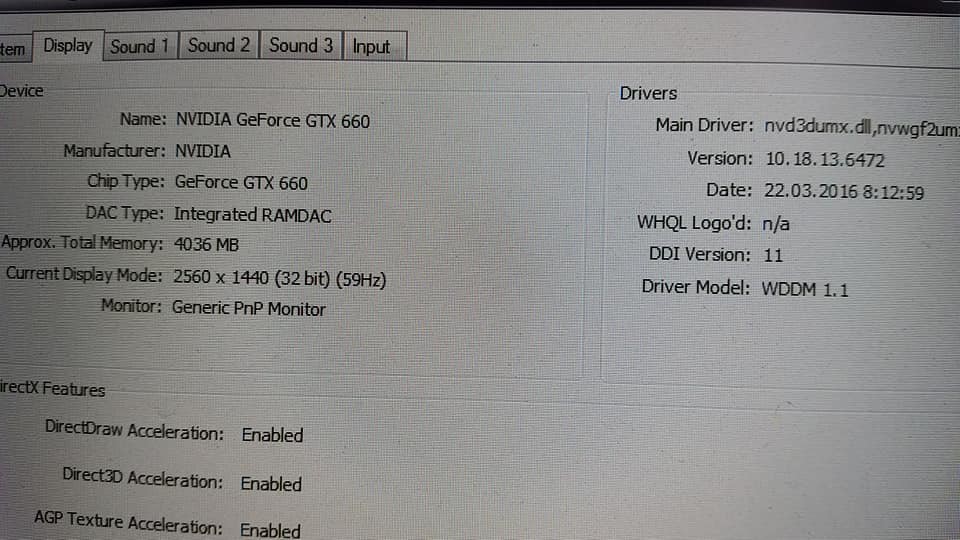Click the Direct3D Acceleration Enabled value
This screenshot has width=960, height=540.
point(271,484)
